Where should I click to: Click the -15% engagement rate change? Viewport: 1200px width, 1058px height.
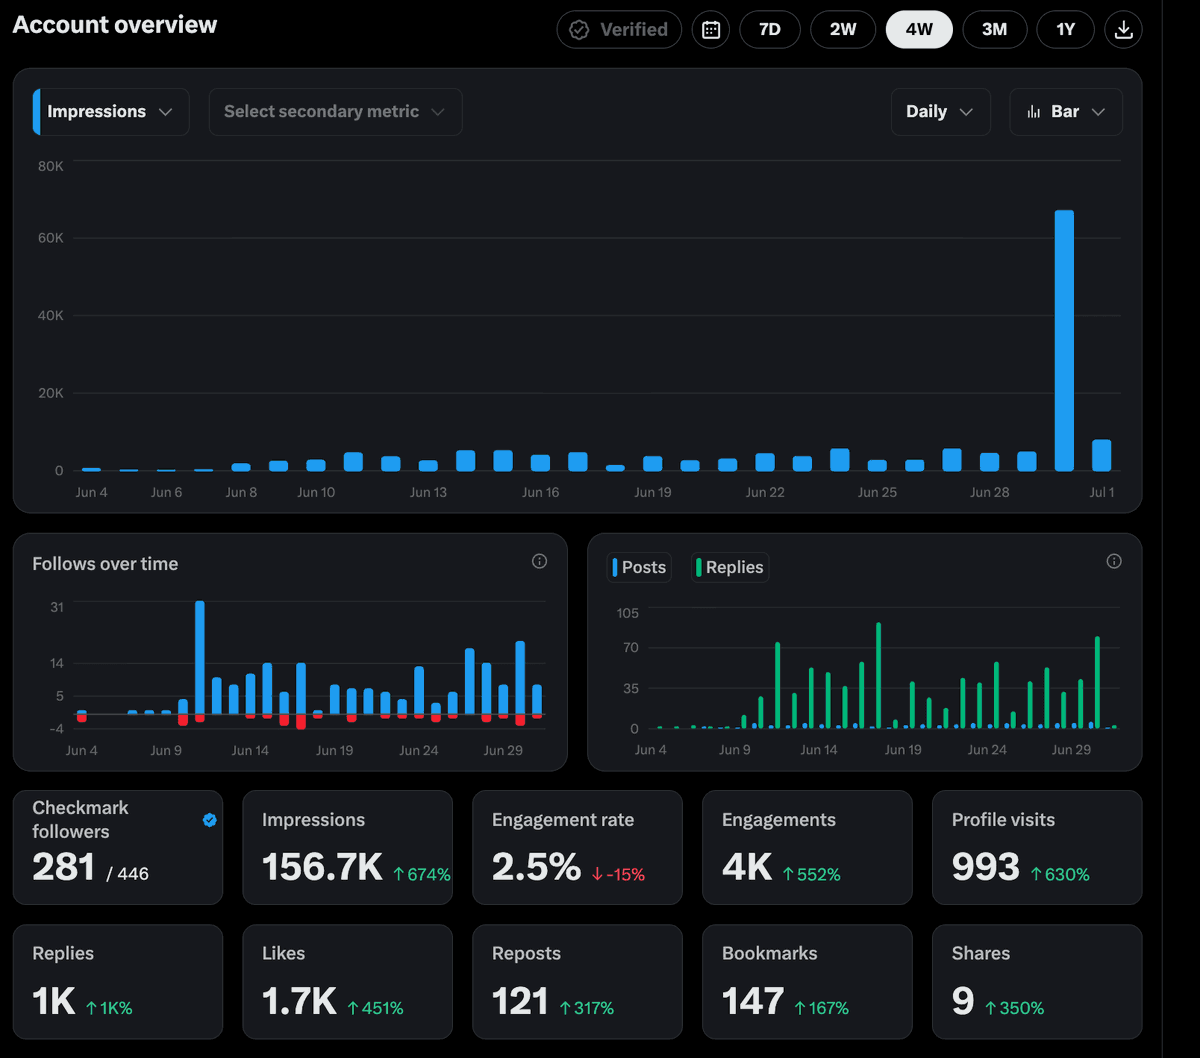pos(618,874)
